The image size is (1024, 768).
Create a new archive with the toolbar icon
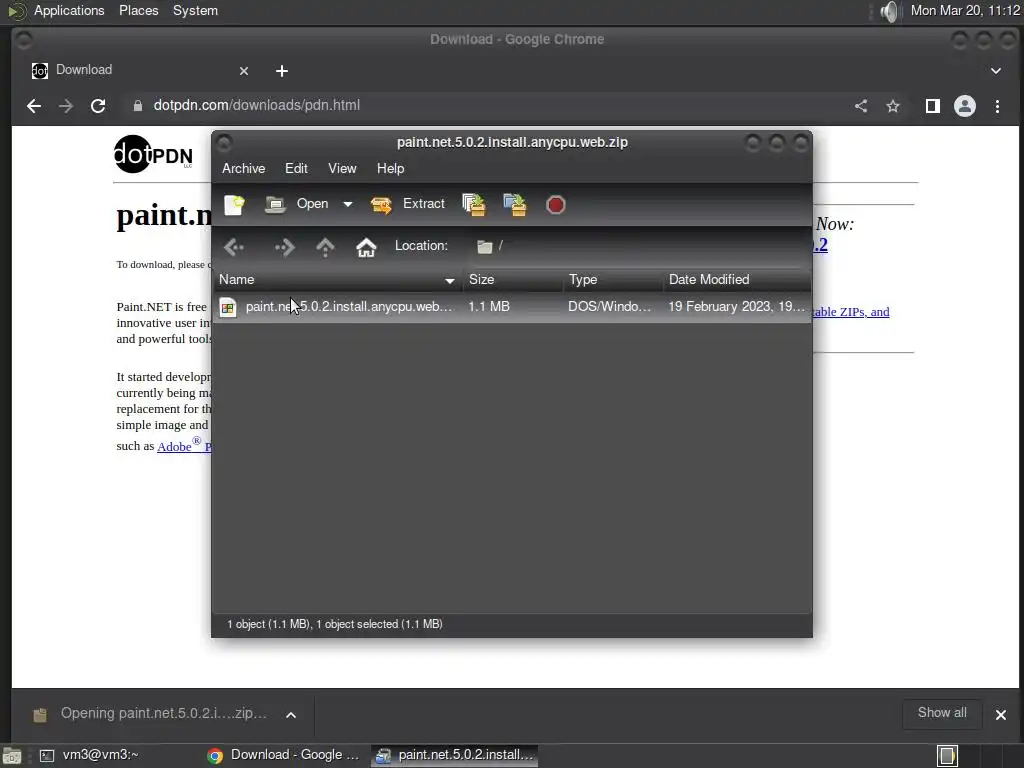tap(234, 204)
